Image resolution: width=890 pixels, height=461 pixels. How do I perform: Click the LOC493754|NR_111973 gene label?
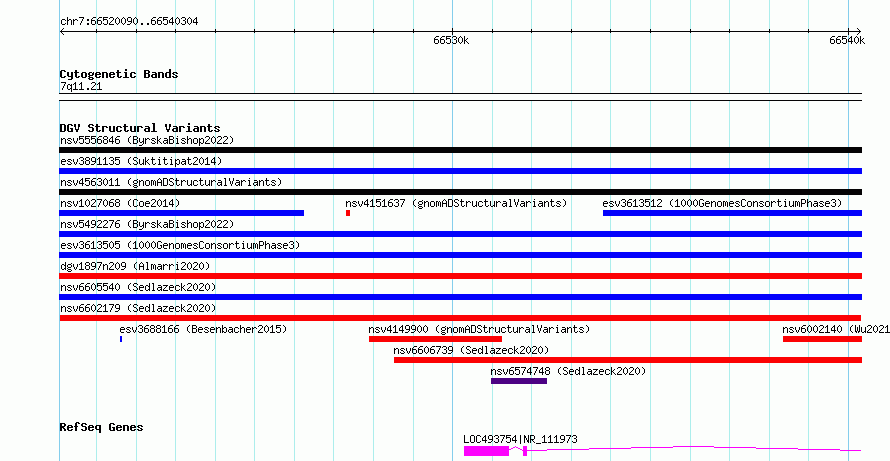pos(520,439)
